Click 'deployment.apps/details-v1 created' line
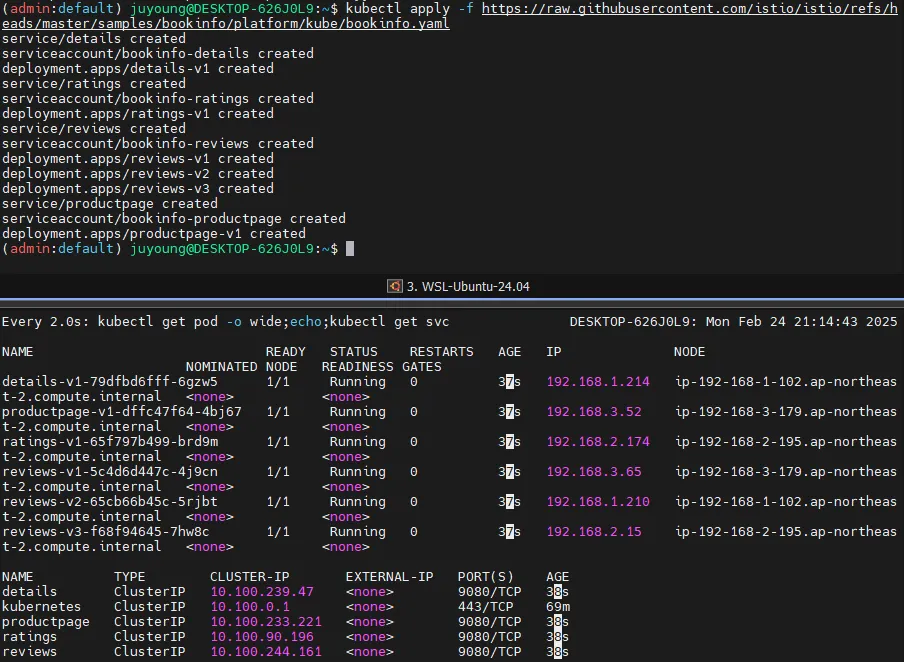 click(138, 69)
